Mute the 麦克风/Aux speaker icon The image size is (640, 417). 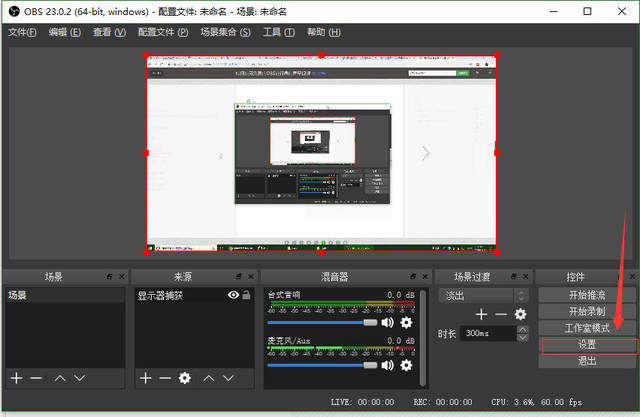point(387,366)
